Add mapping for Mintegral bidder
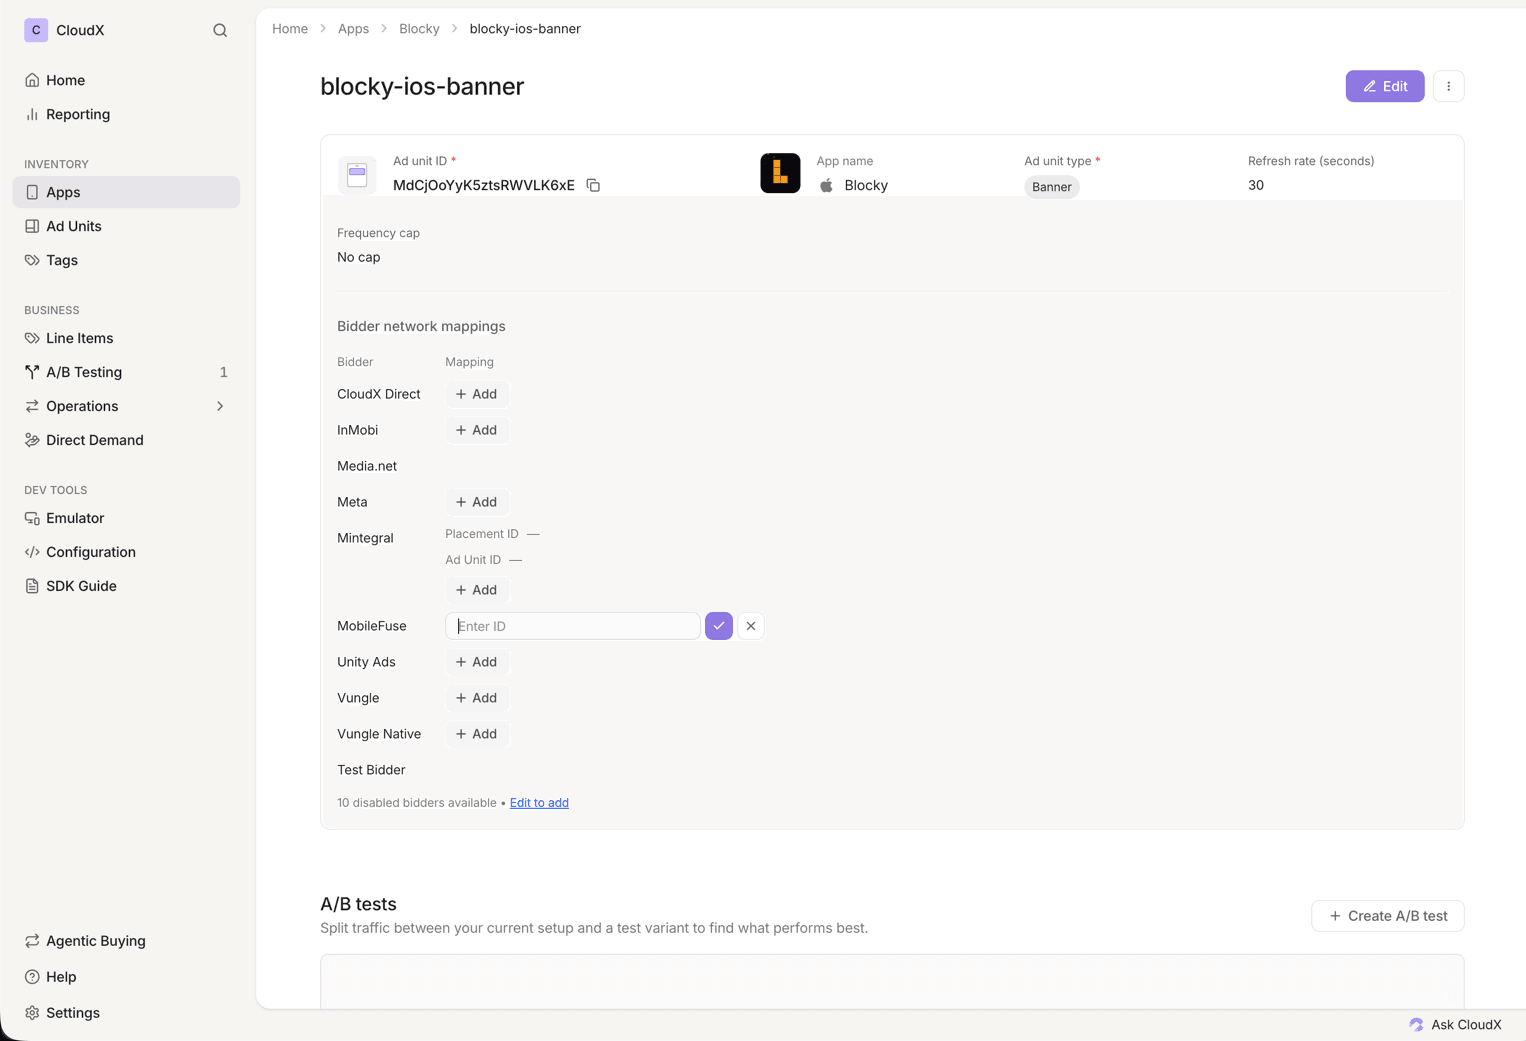The image size is (1526, 1041). 476,590
